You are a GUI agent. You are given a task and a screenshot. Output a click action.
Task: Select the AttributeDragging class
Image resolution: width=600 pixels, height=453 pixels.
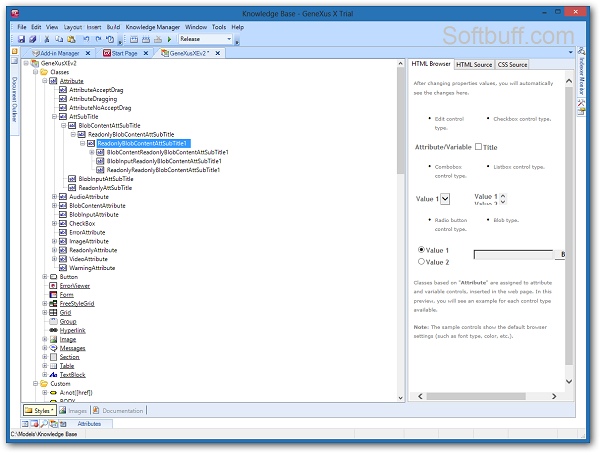pos(93,99)
